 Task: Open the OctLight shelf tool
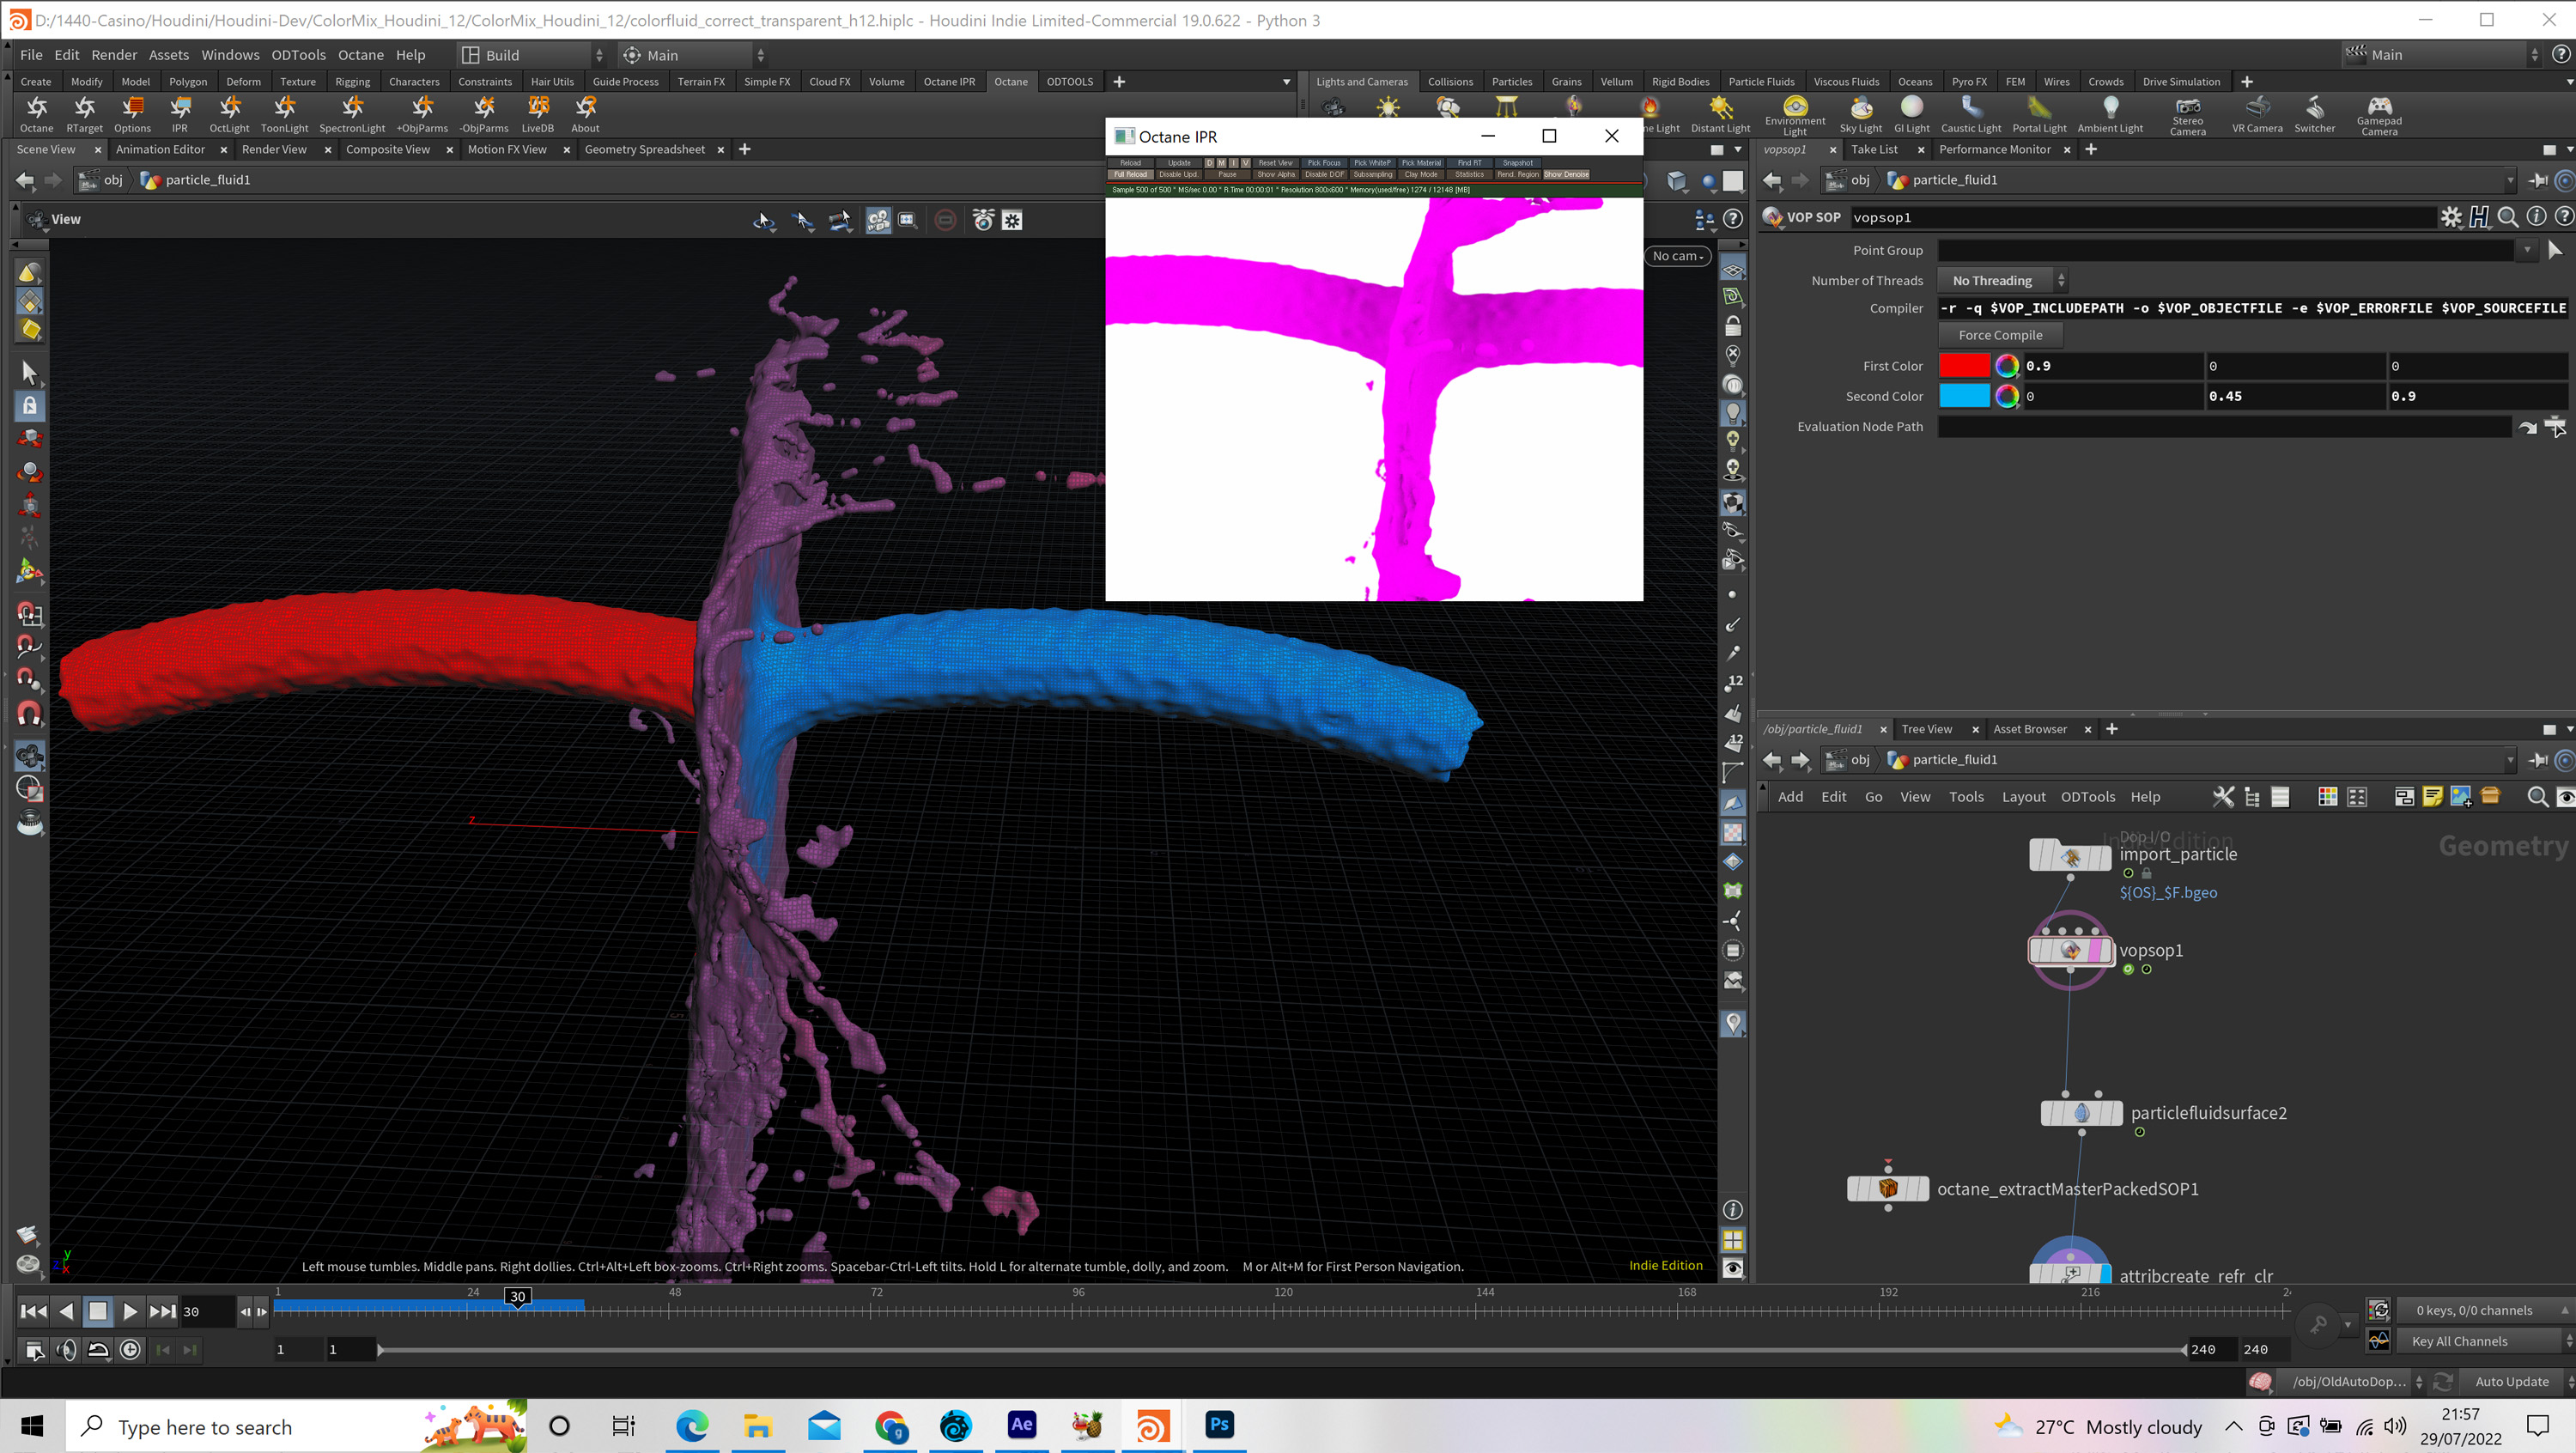tap(229, 109)
